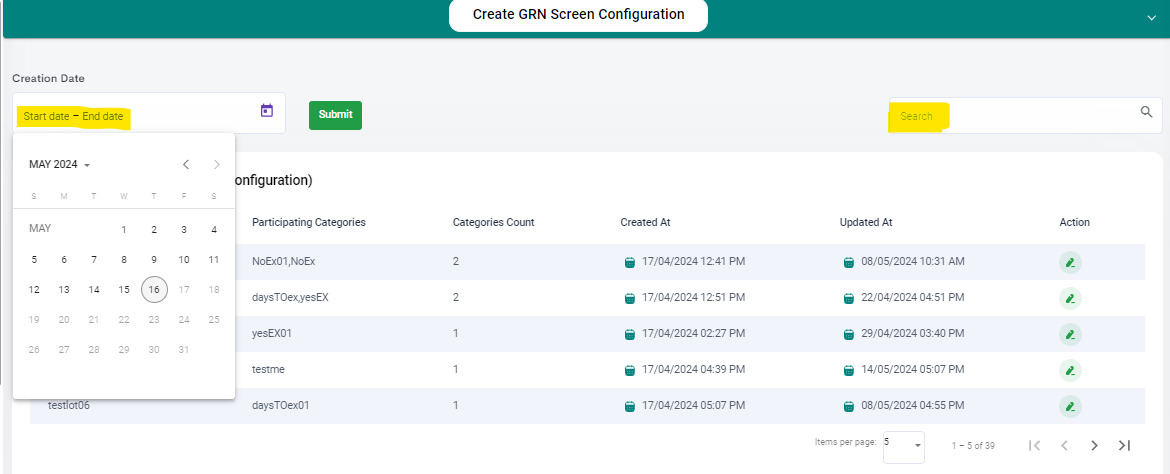The image size is (1170, 474).
Task: Edit the testme row
Action: click(1070, 370)
